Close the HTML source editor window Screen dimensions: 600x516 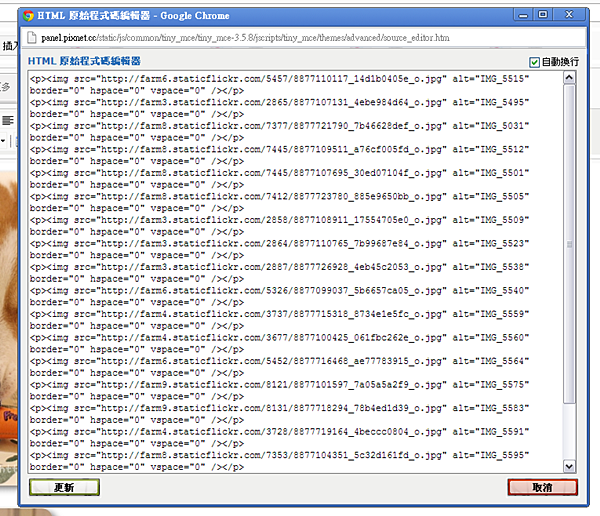point(569,15)
